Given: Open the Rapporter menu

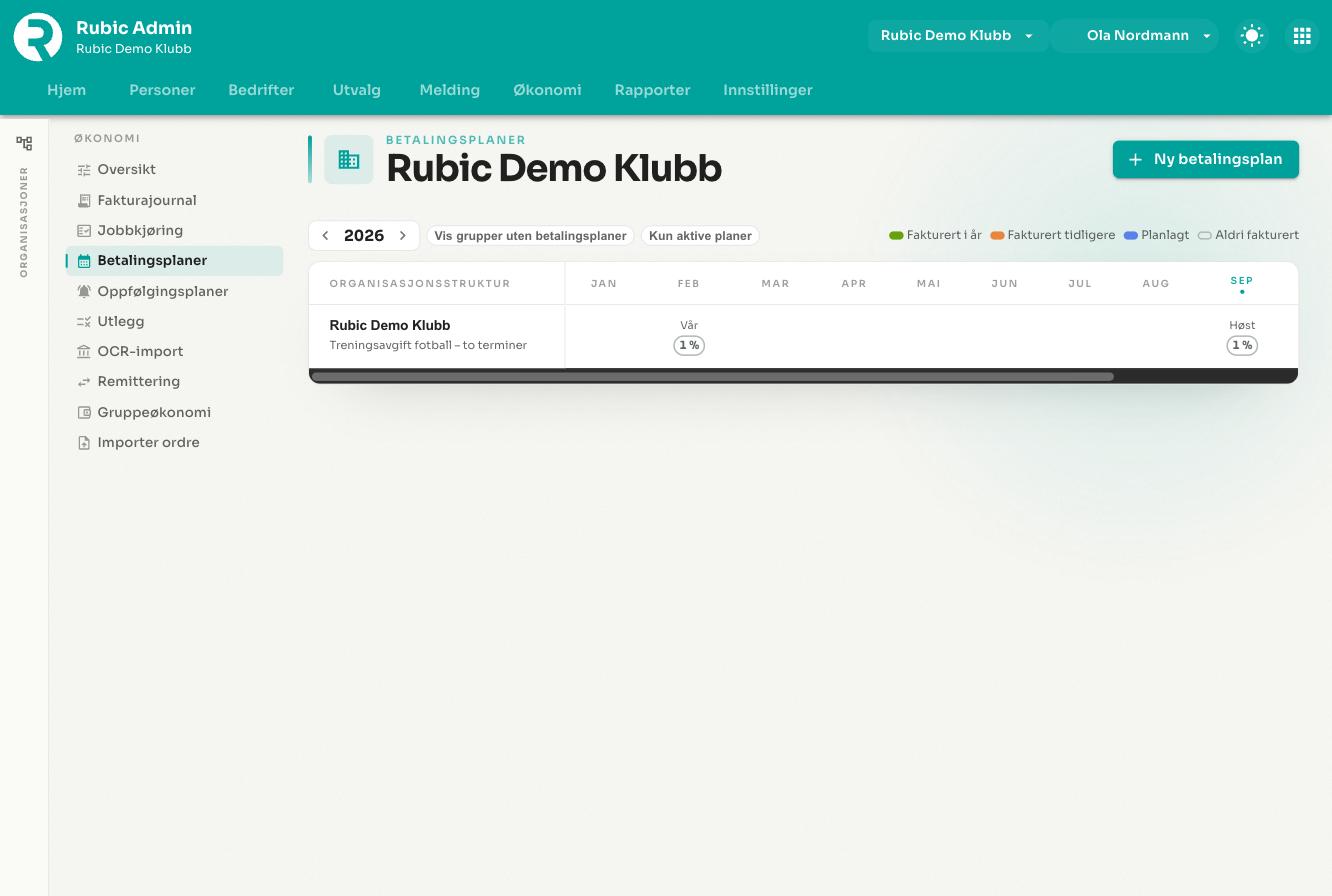Looking at the screenshot, I should tap(652, 90).
